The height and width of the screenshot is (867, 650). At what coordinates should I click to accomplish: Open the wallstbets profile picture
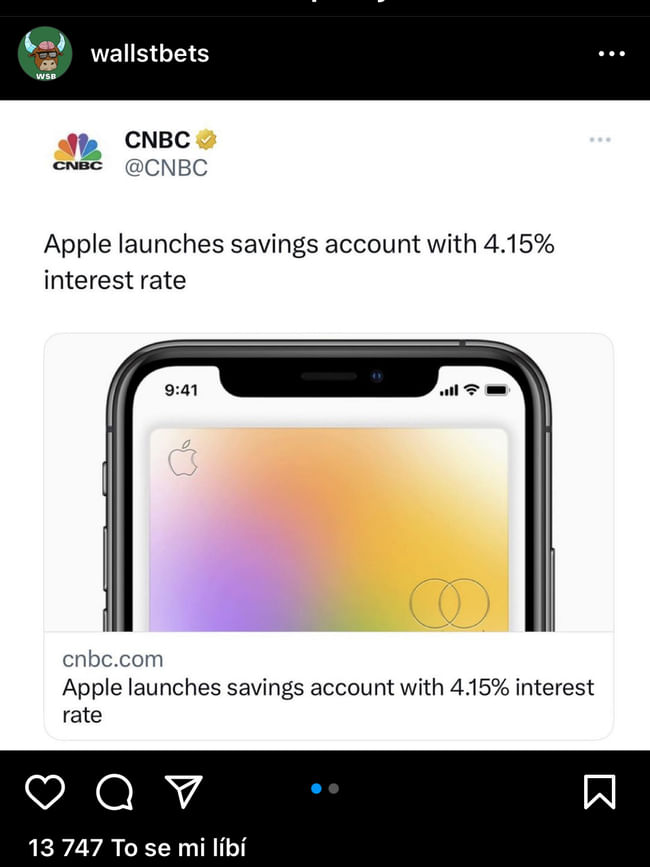(44, 54)
